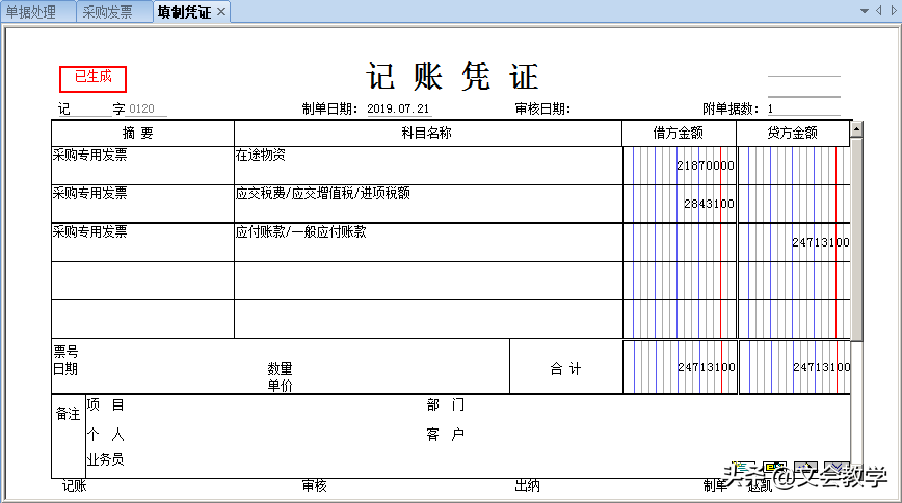Select the 在途物资 account cell
Viewport: 902px width, 503px height.
[x=428, y=165]
